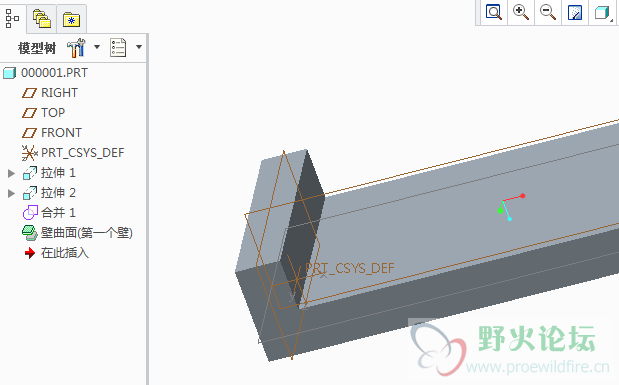Open the Show list dropdown arrow
Screen dimensions: 619x385
[x=139, y=47]
